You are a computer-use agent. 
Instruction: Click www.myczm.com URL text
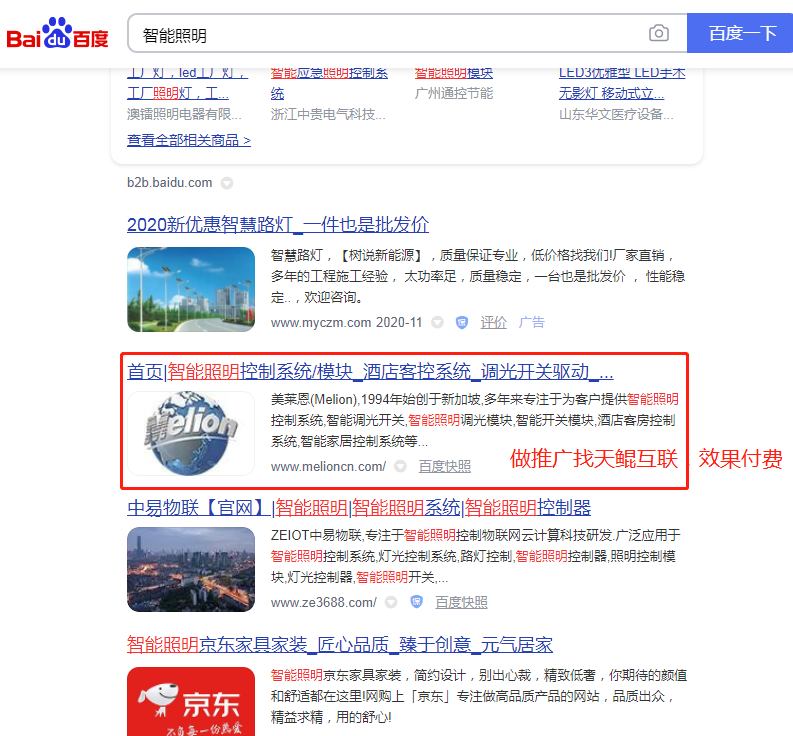(x=321, y=323)
